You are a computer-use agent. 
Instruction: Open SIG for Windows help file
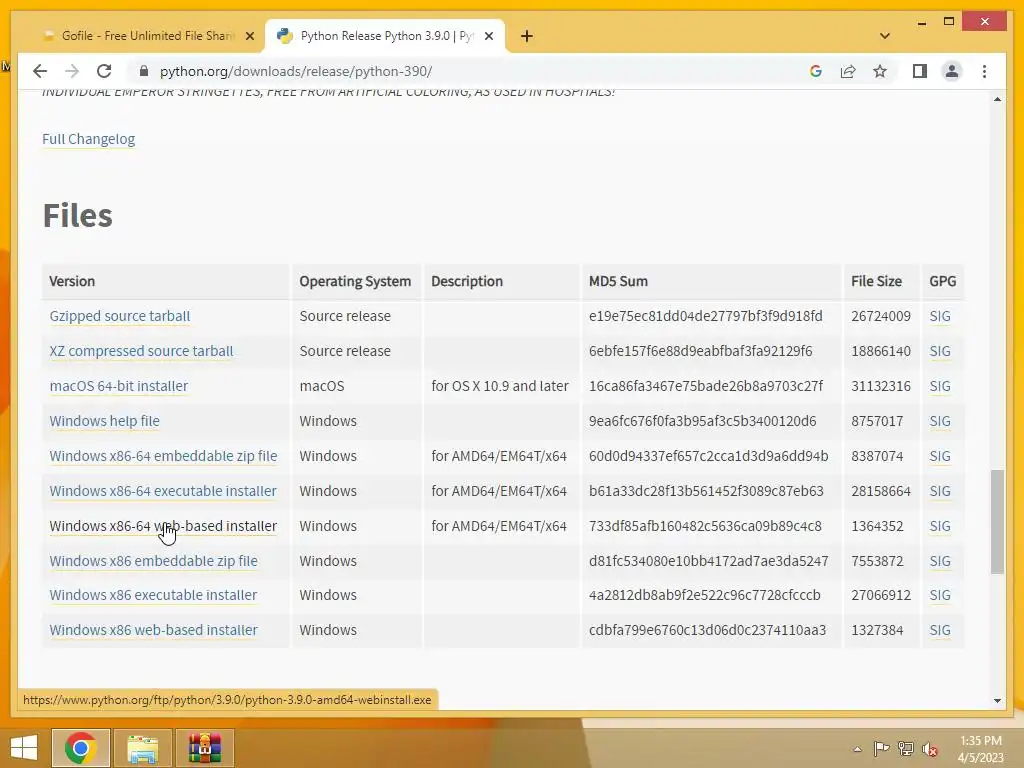coord(940,421)
